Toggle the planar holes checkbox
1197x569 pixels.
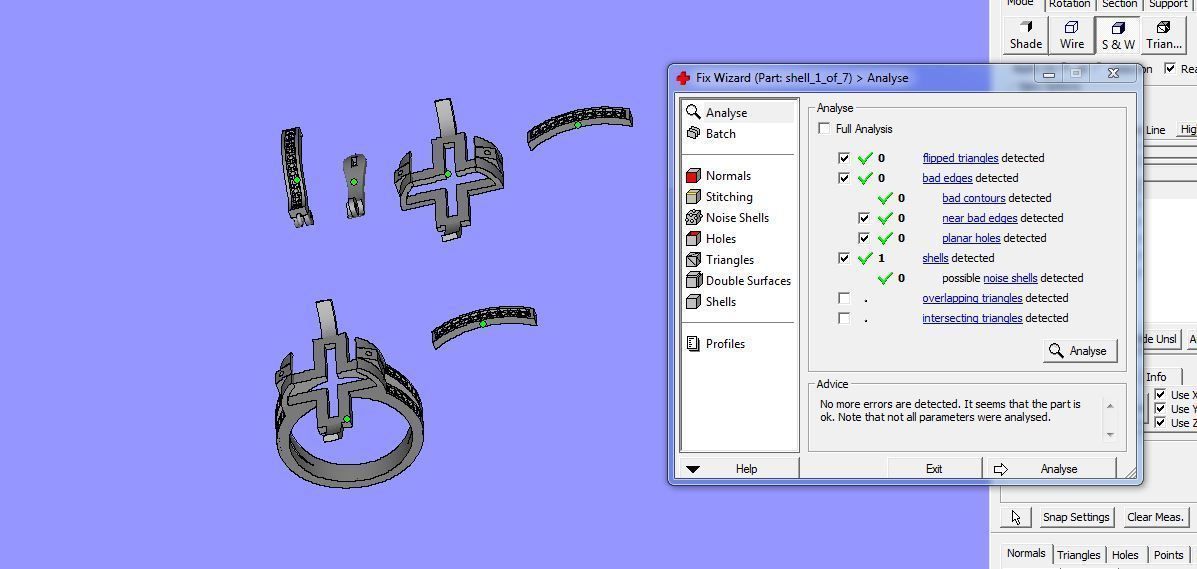click(x=863, y=238)
